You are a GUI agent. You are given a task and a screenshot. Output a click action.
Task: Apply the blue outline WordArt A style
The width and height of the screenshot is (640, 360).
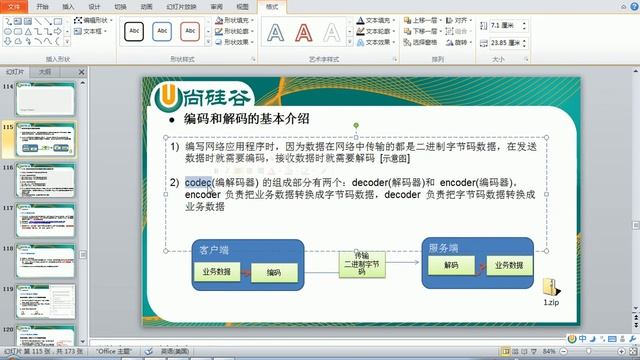pos(276,33)
